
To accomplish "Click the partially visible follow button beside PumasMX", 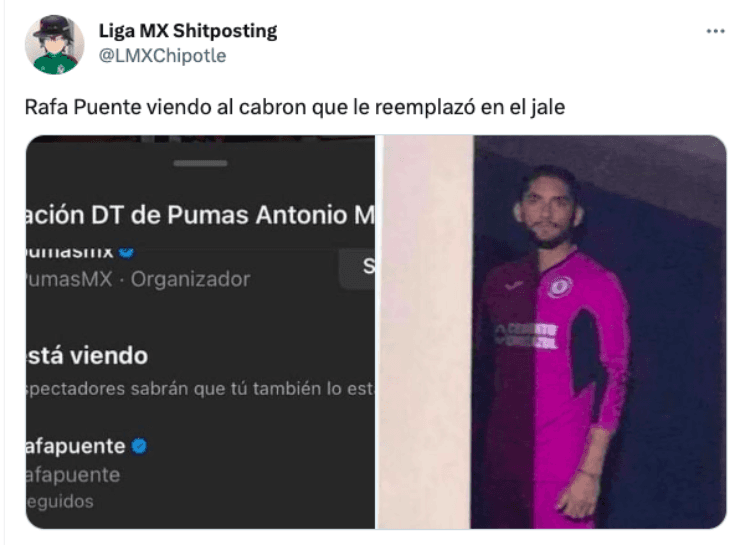I will point(357,268).
